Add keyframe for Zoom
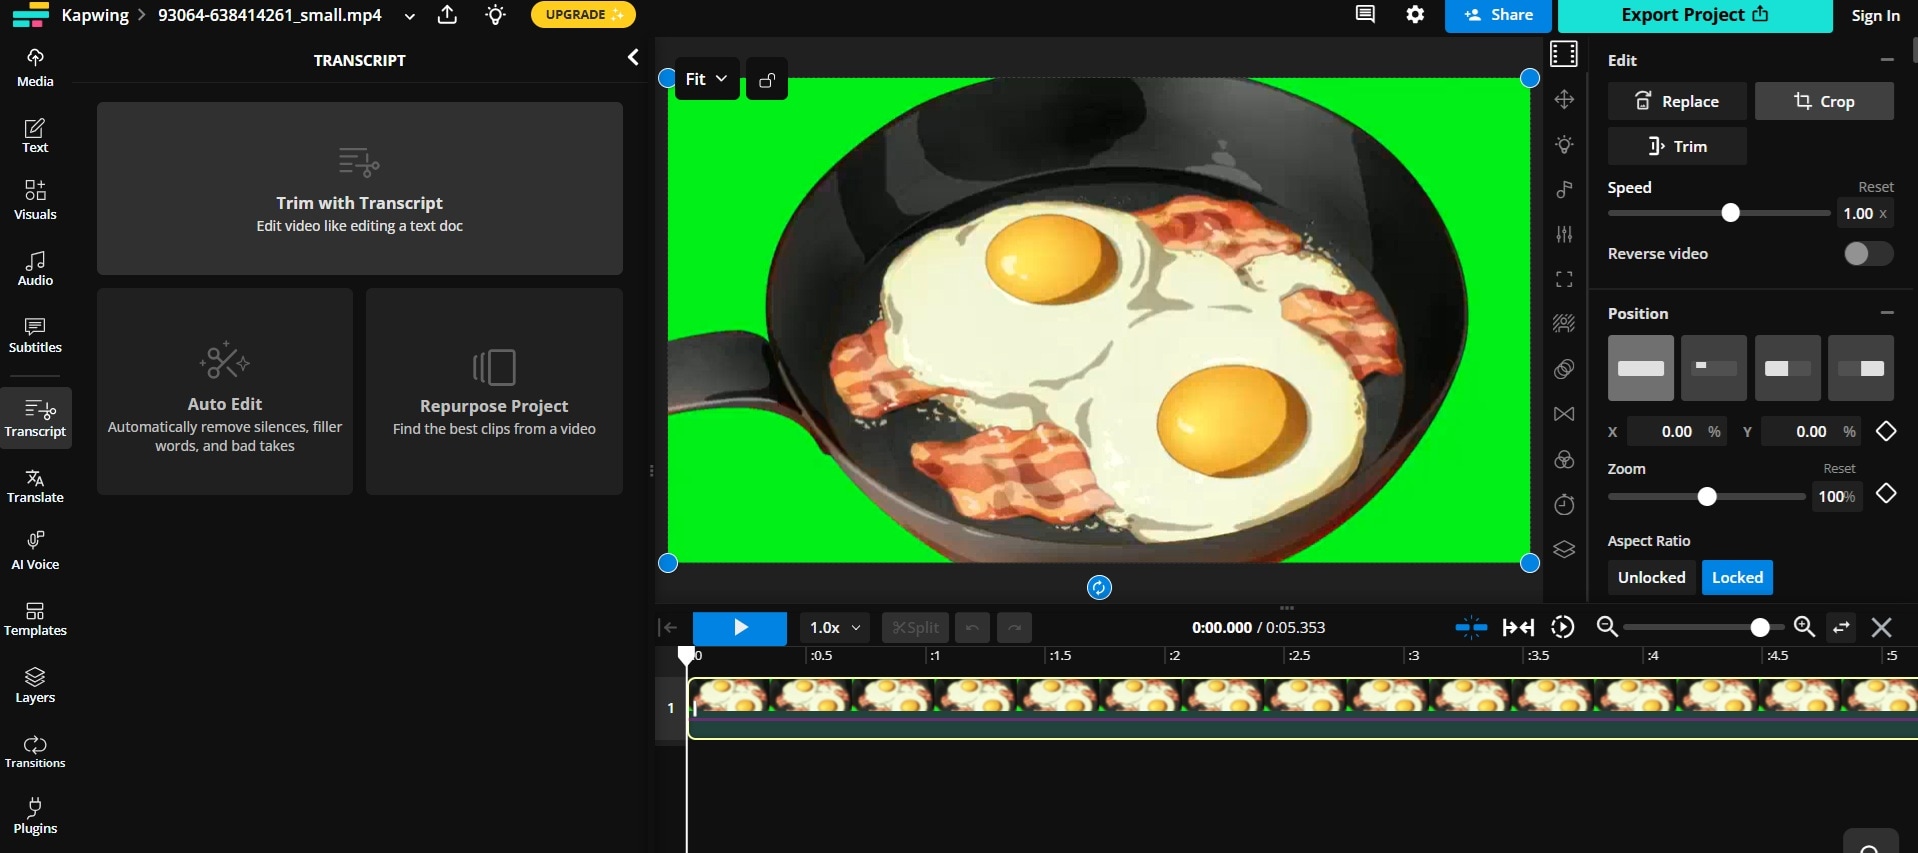Screen dimensions: 1918x853 (1886, 493)
